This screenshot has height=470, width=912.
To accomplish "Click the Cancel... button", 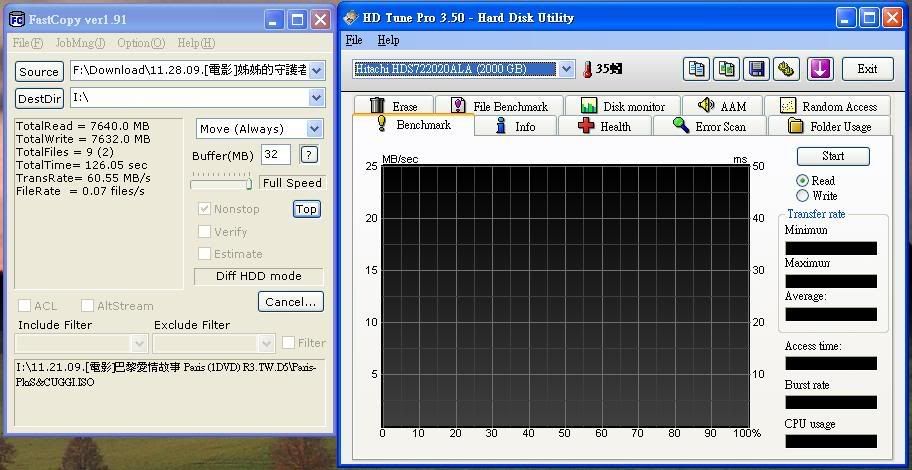I will (291, 301).
